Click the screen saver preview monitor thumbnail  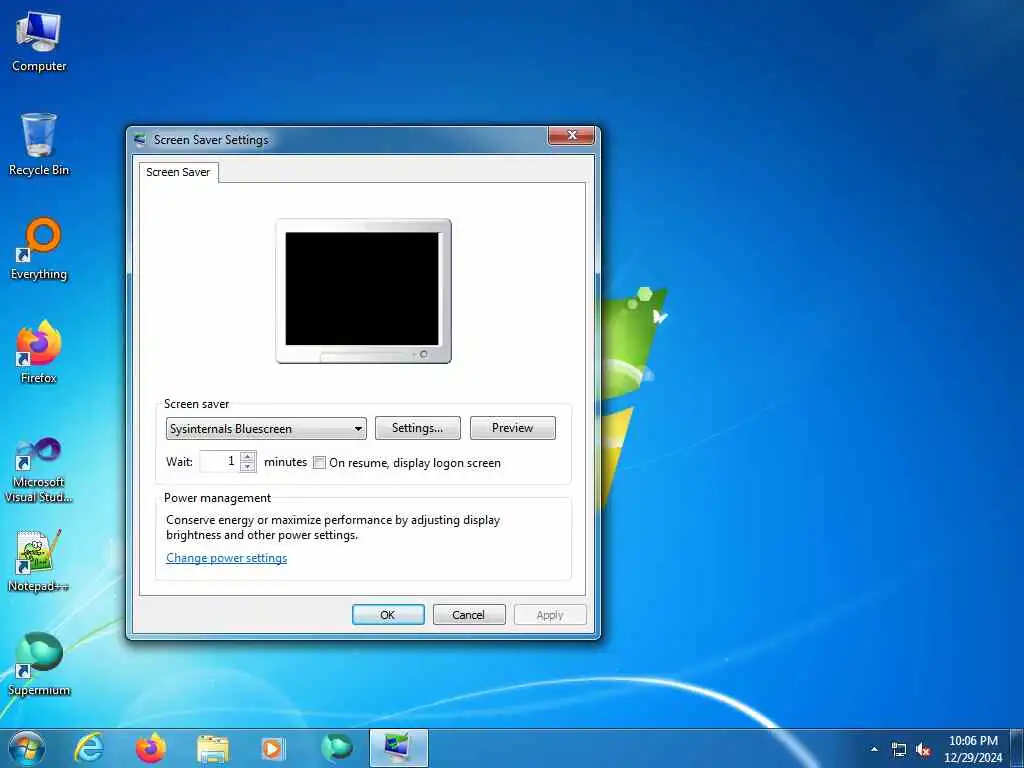[363, 291]
